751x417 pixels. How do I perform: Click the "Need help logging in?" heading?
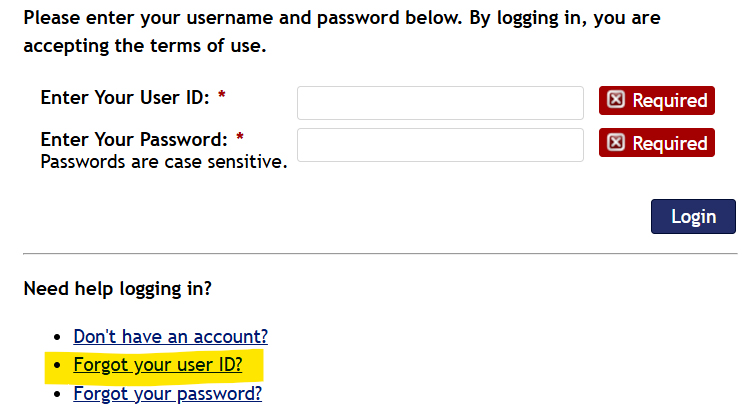click(117, 289)
